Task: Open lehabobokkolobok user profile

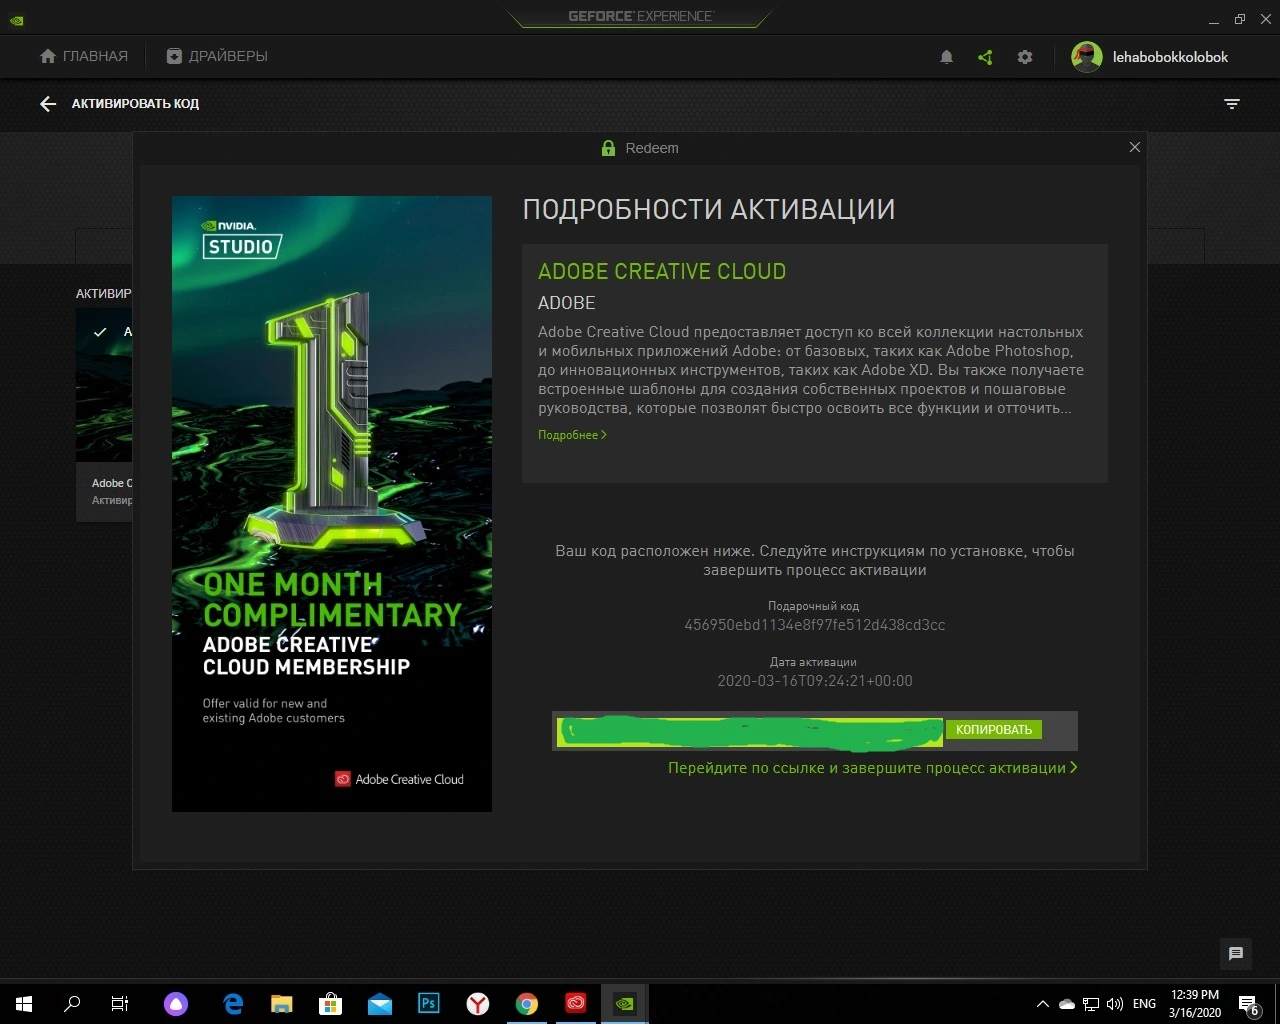Action: click(x=1150, y=57)
